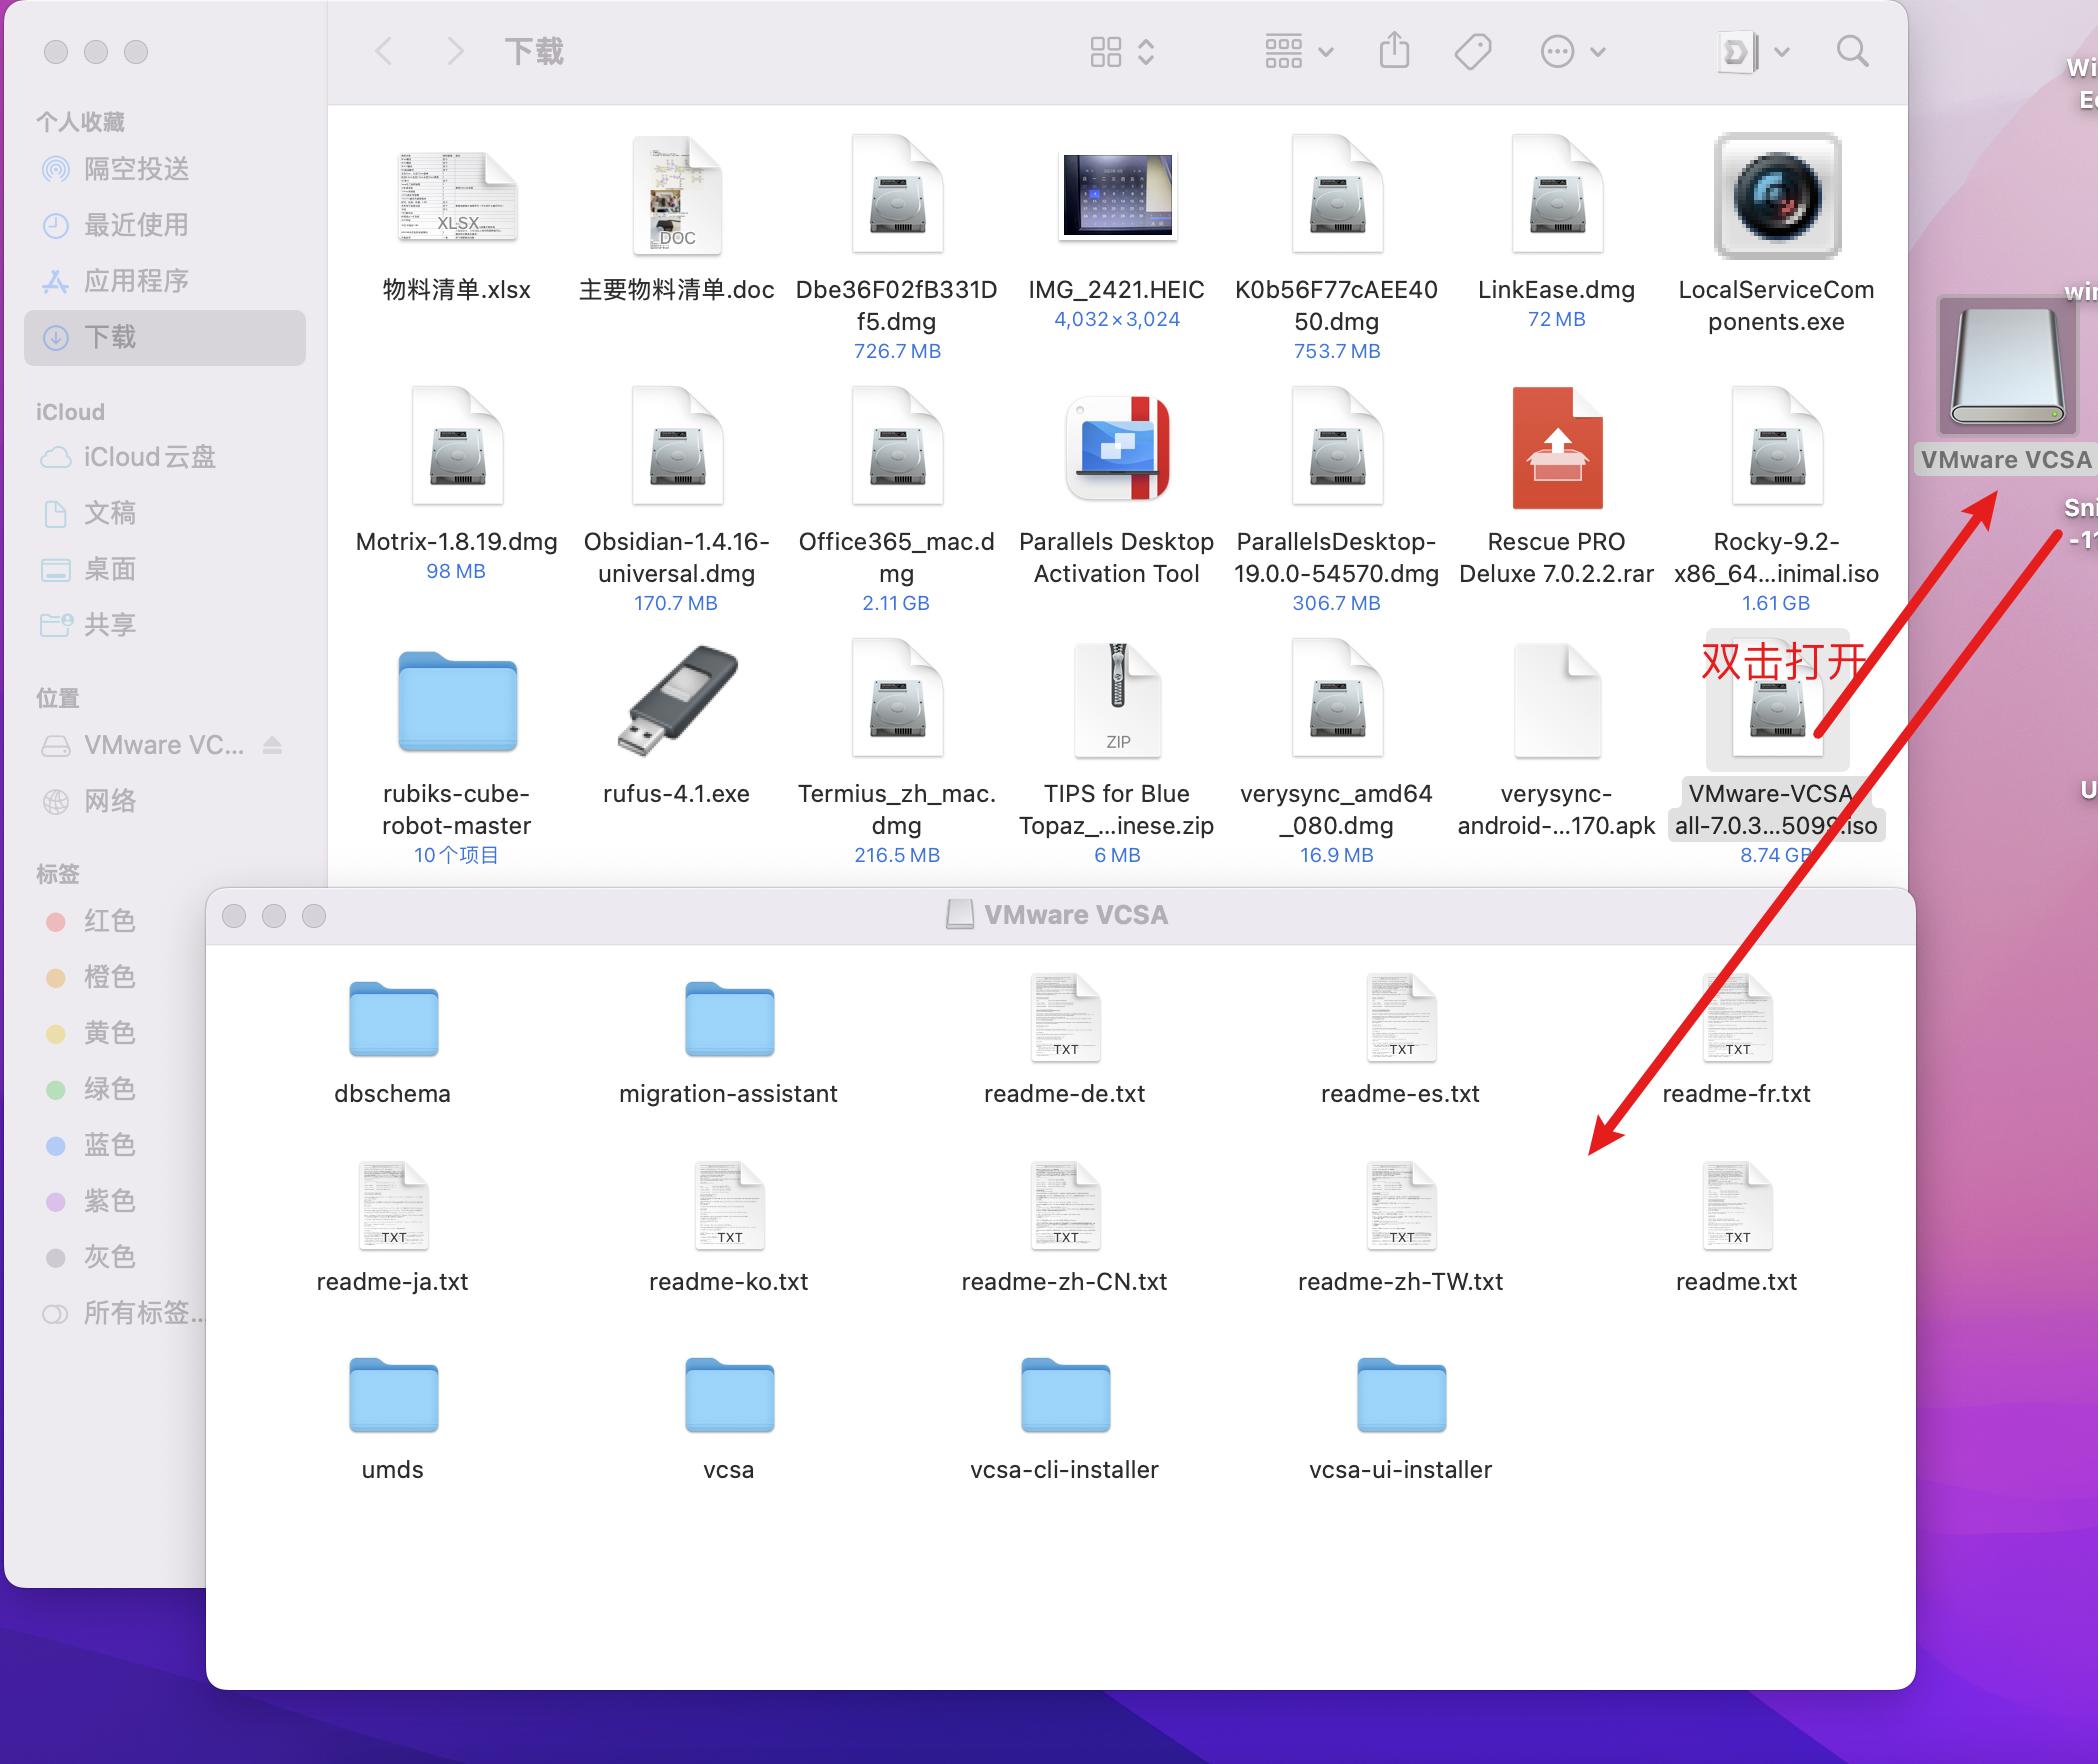Screen dimensions: 2098x1764
Task: Go forward in Finder history
Action: [455, 51]
